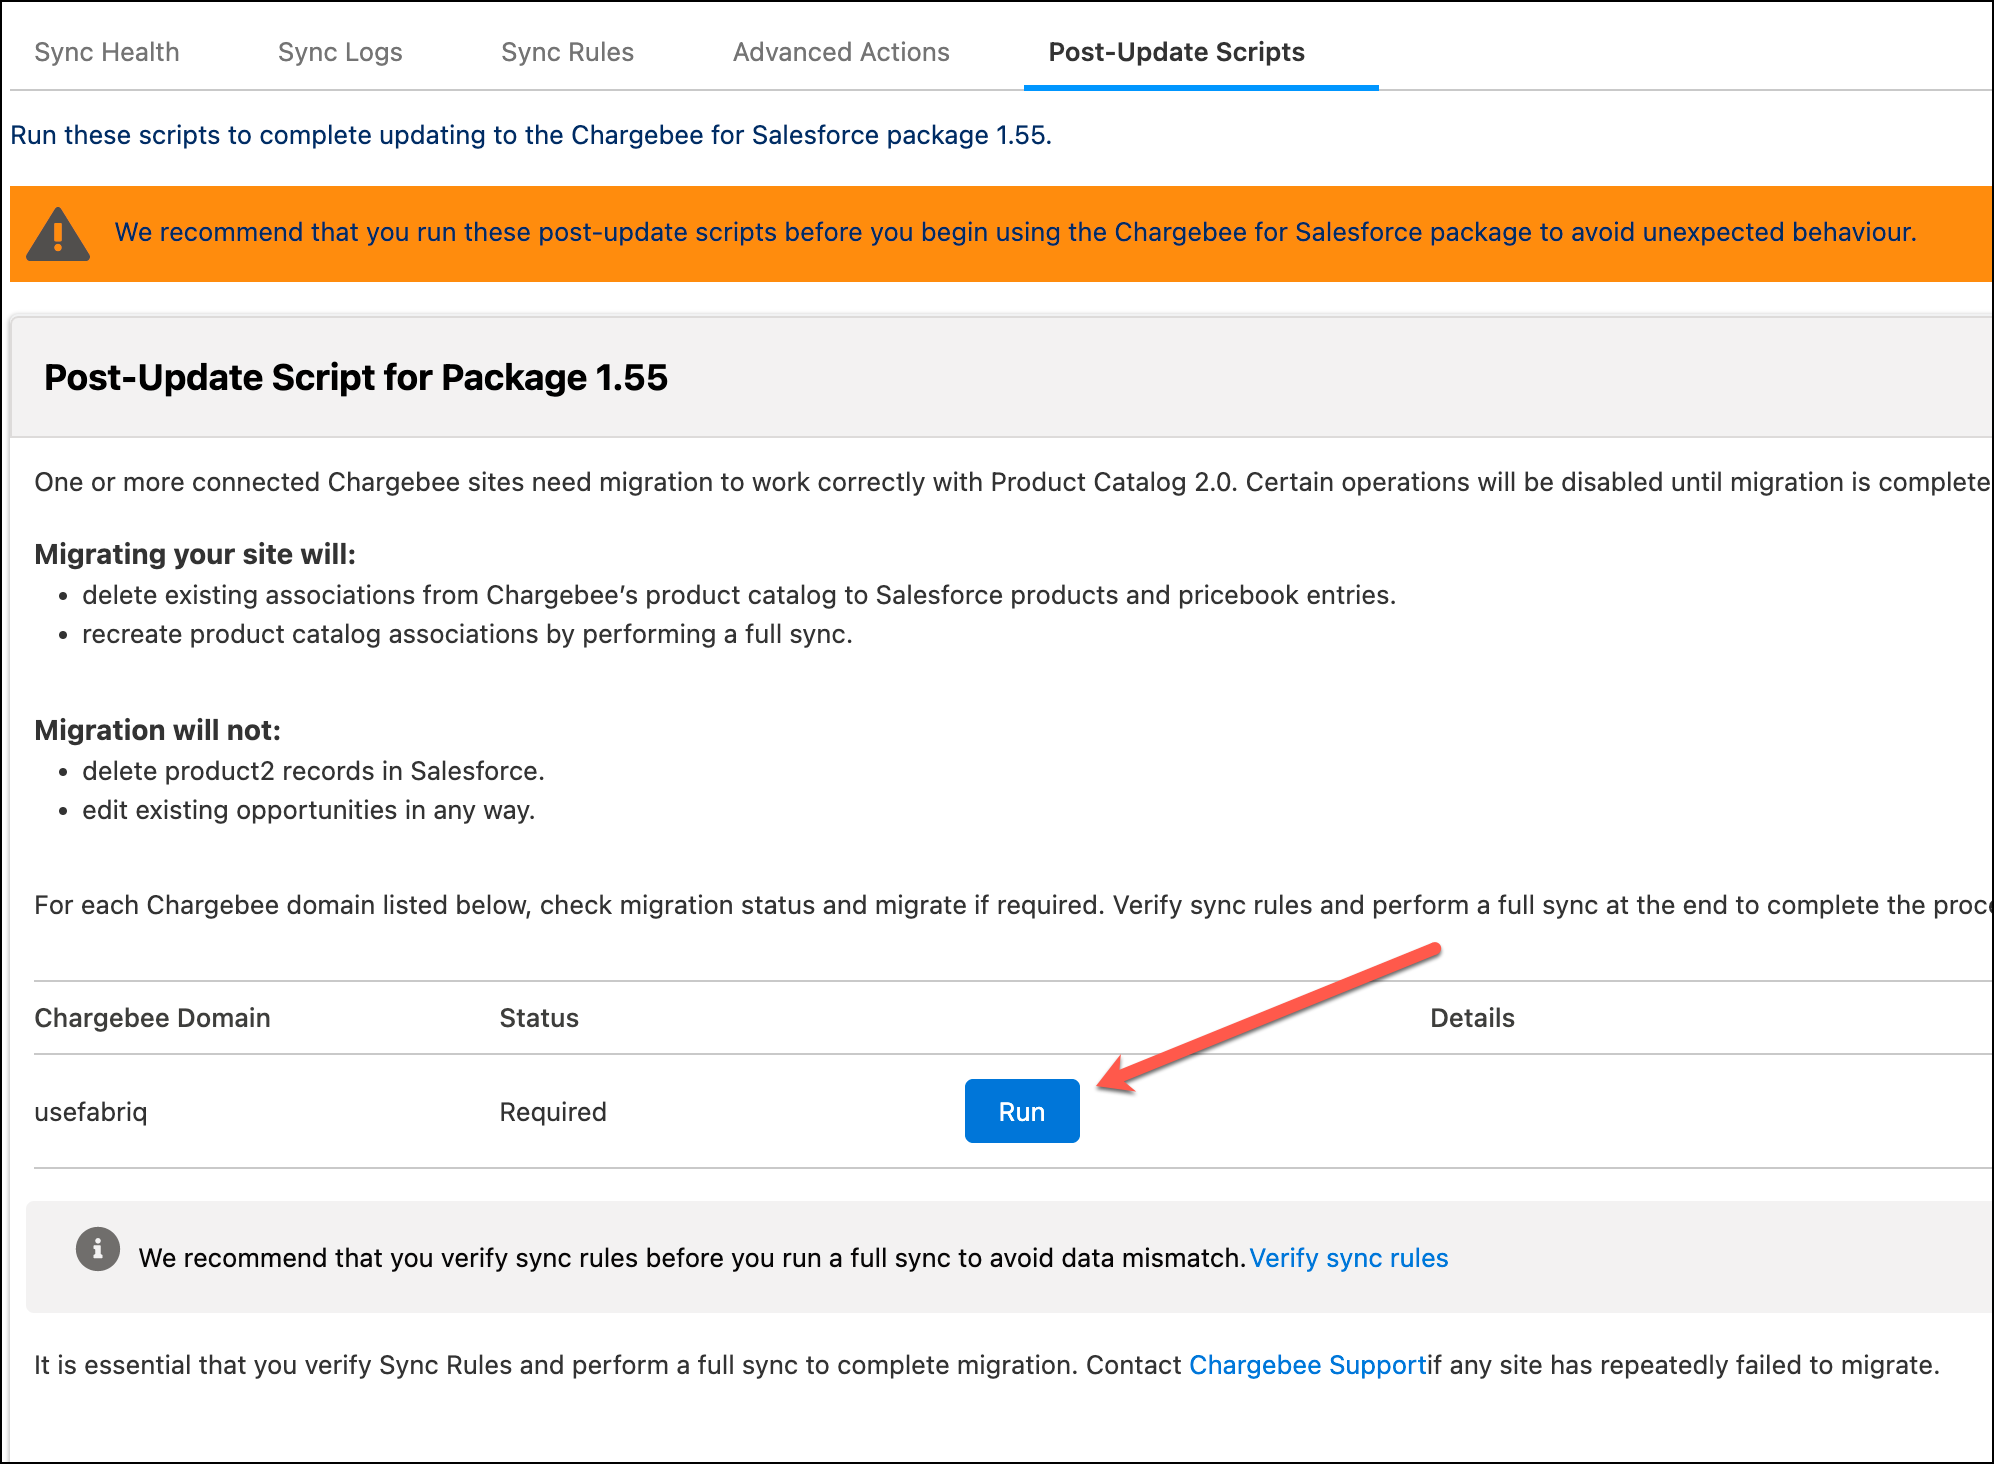Click the orange banner recommendation text

[1015, 232]
